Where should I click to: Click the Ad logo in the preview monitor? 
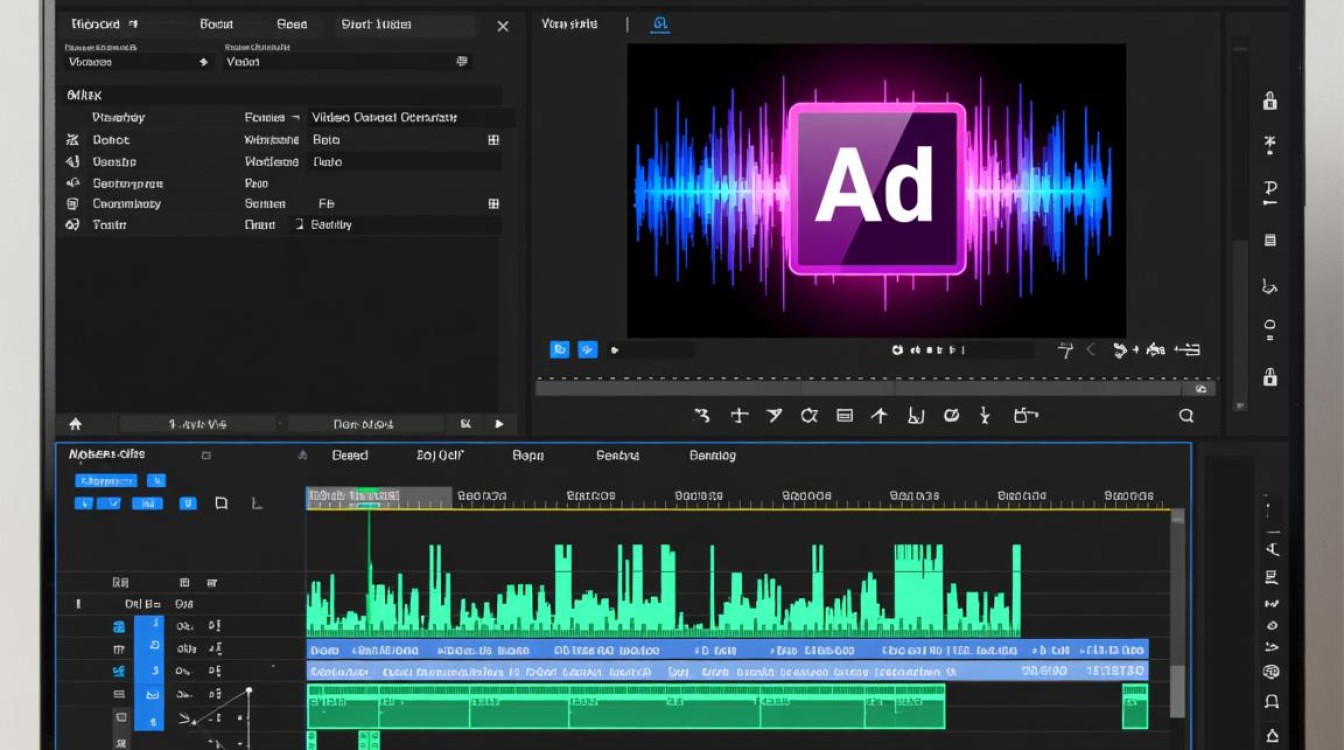pyautogui.click(x=877, y=189)
